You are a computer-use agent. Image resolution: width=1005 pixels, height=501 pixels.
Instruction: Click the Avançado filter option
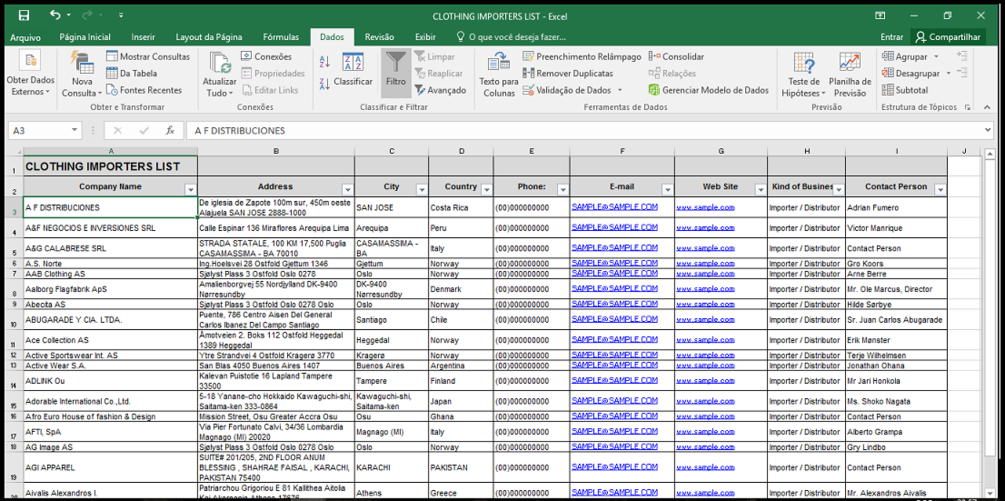tap(440, 90)
